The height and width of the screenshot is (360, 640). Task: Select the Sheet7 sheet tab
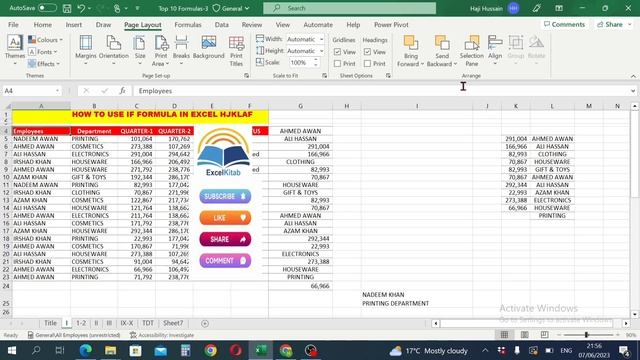(x=173, y=323)
